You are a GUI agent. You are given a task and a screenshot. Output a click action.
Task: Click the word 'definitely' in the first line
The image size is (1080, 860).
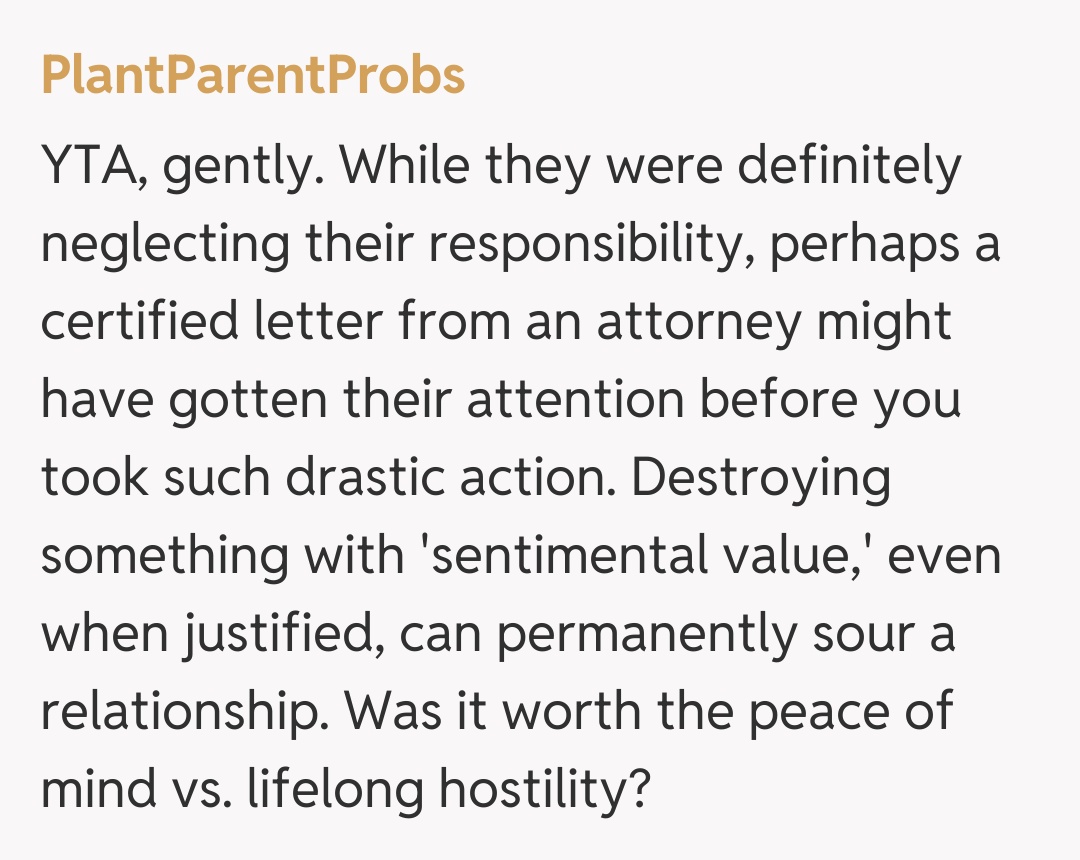coord(847,168)
